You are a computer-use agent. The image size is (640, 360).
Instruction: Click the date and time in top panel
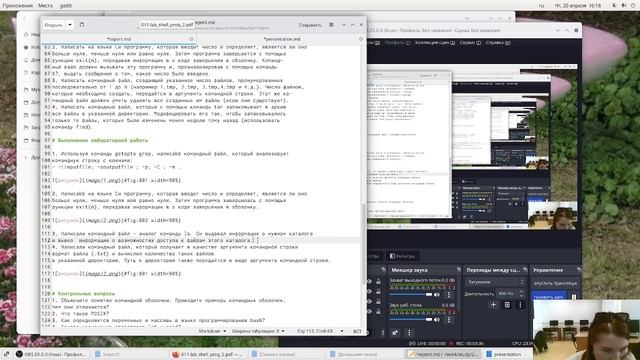[578, 6]
